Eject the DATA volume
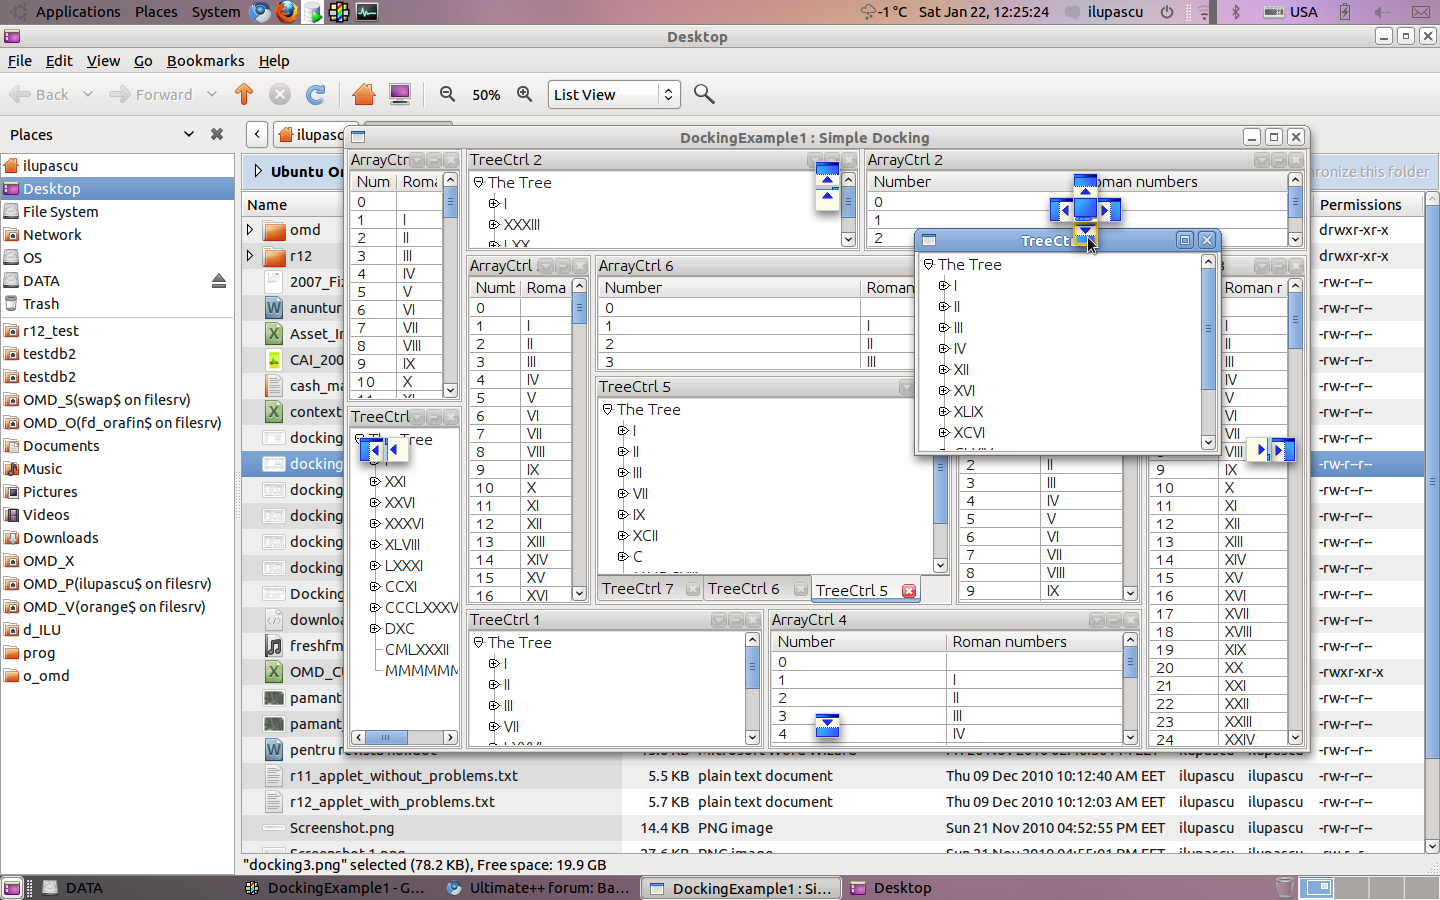1440x900 pixels. (x=218, y=281)
